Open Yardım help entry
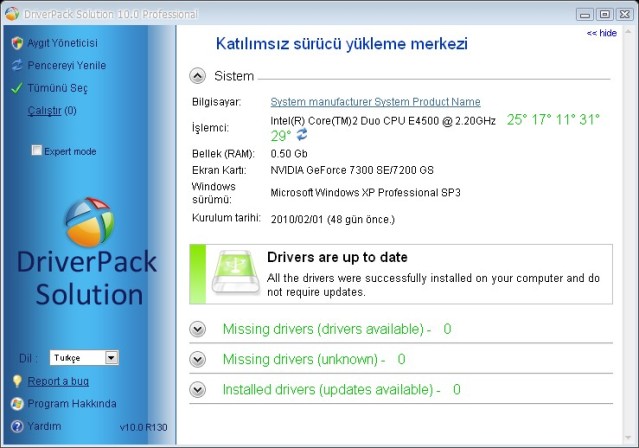This screenshot has height=448, width=639. click(44, 426)
